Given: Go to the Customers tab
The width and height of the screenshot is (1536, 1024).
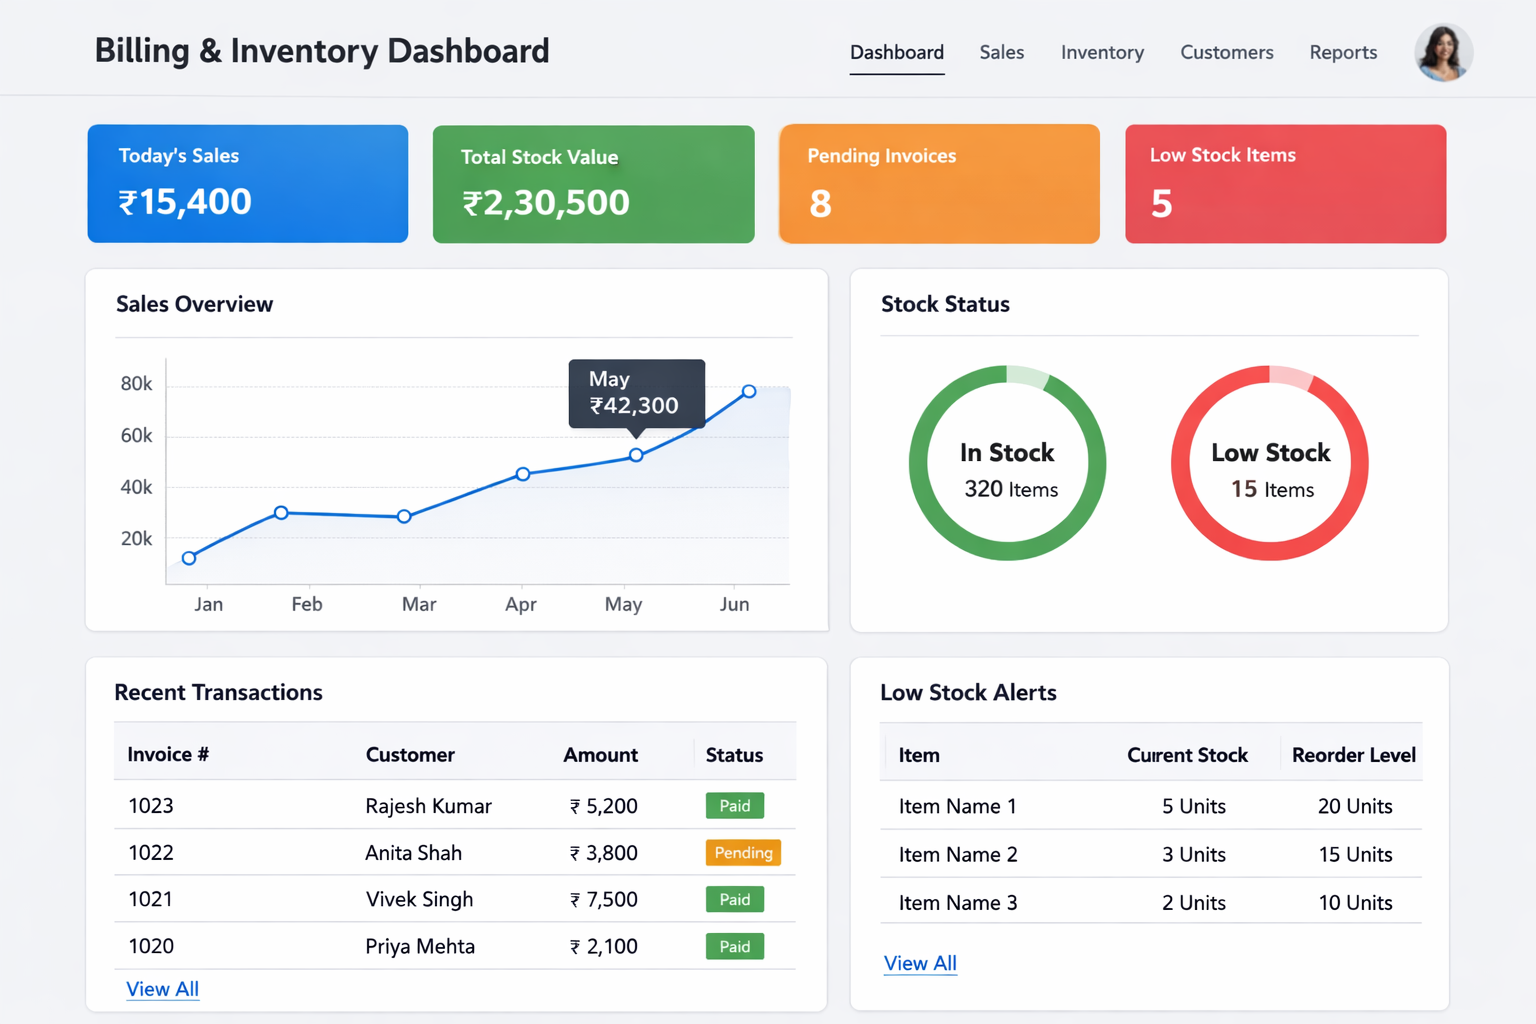Looking at the screenshot, I should 1226,53.
